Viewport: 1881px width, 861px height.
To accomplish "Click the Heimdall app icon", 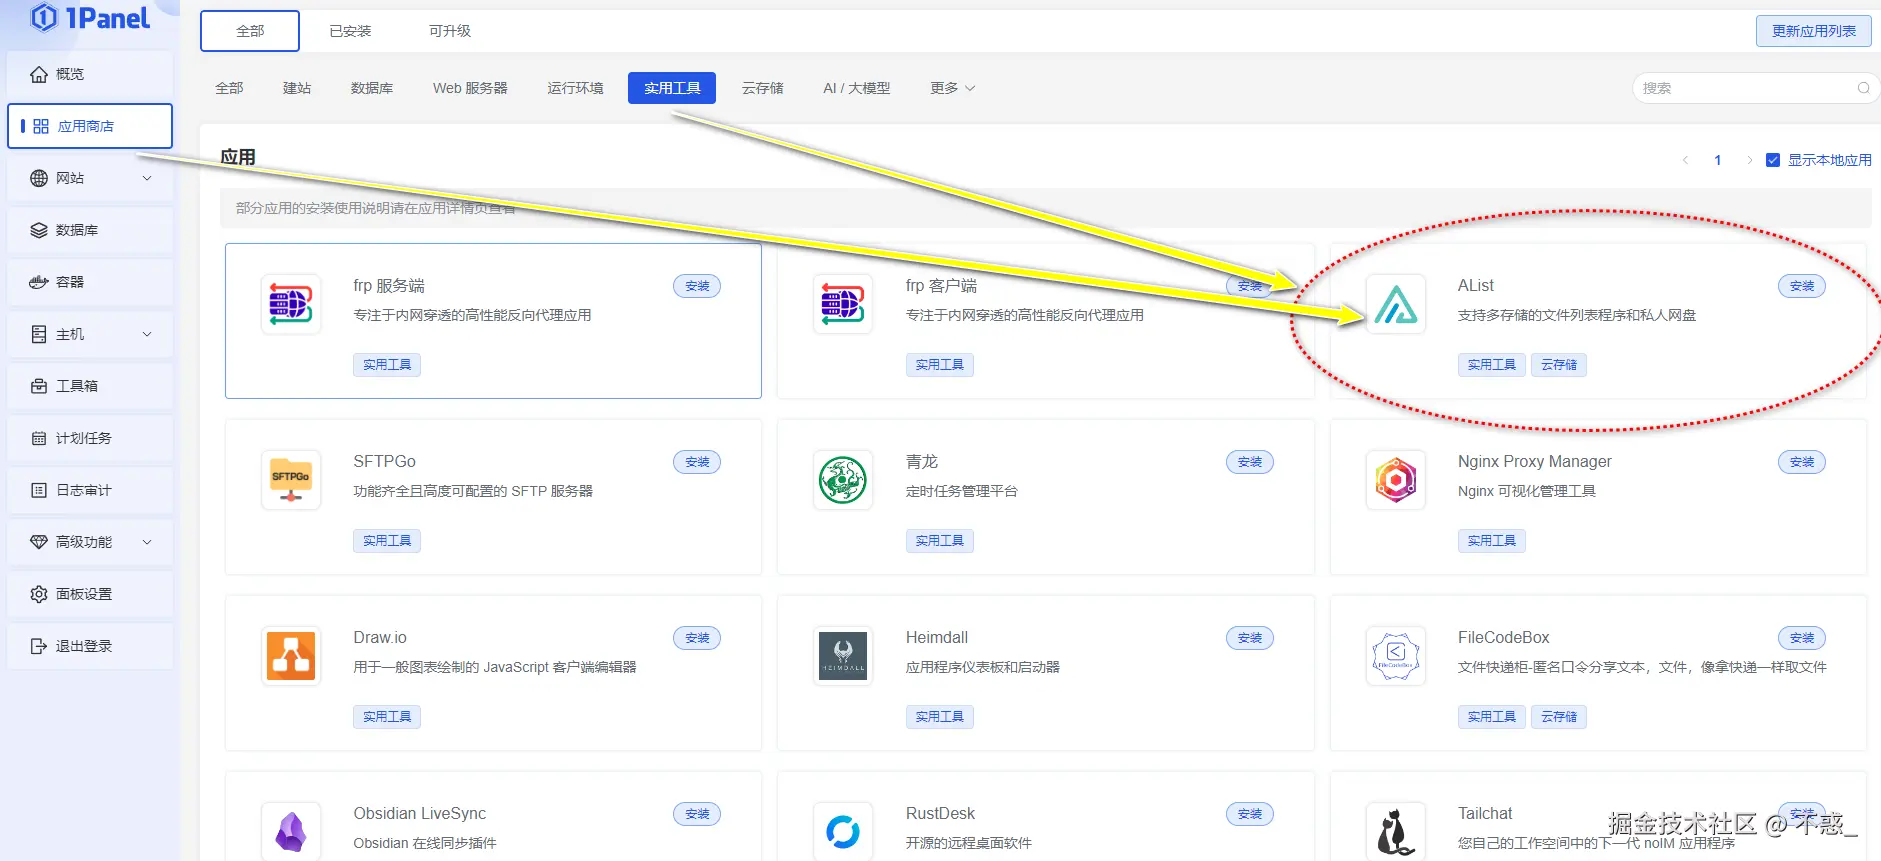I will click(x=843, y=656).
